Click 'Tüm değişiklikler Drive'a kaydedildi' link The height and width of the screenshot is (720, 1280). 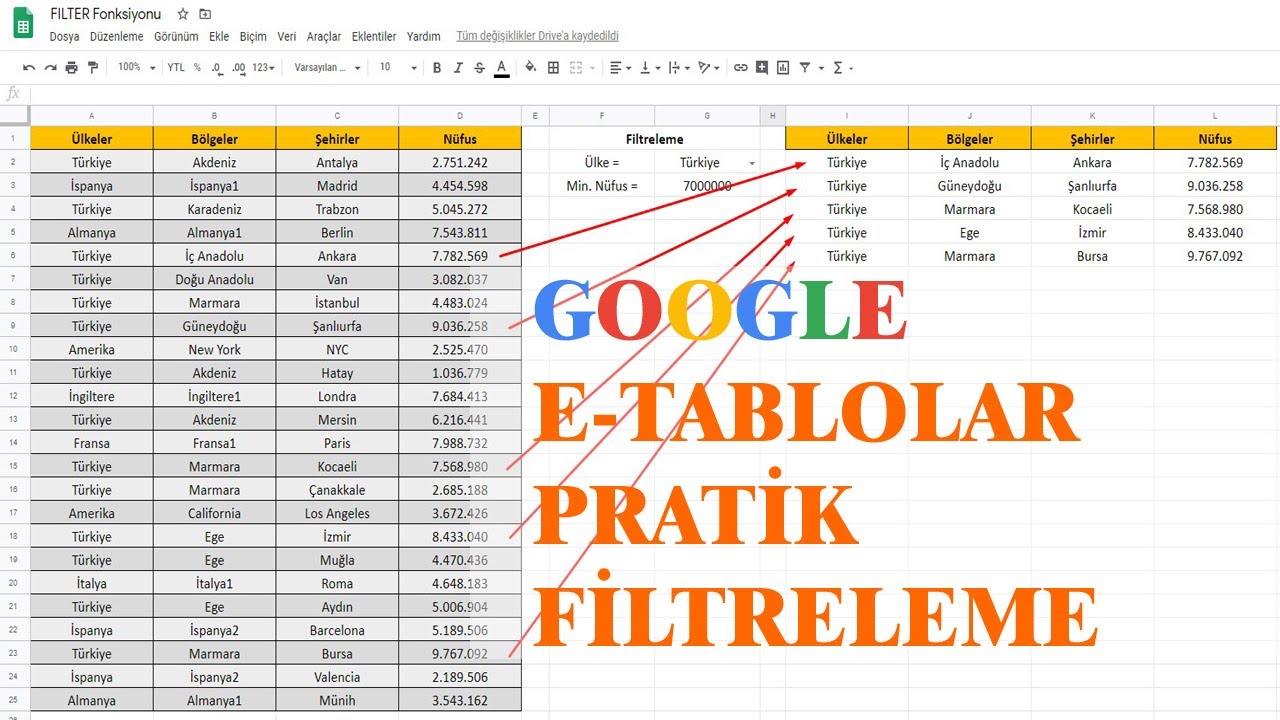[537, 36]
